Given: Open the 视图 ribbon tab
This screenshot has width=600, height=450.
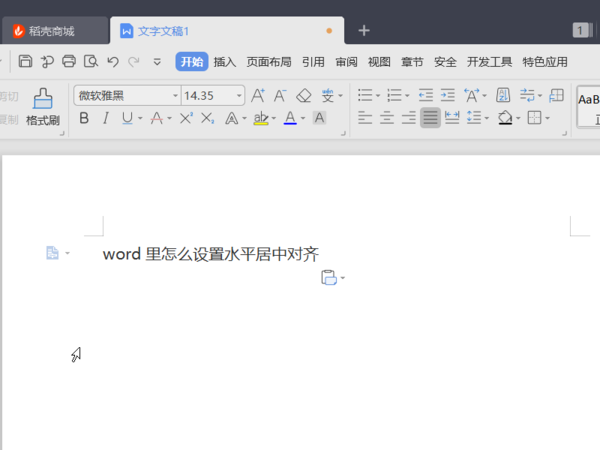Looking at the screenshot, I should coord(379,62).
